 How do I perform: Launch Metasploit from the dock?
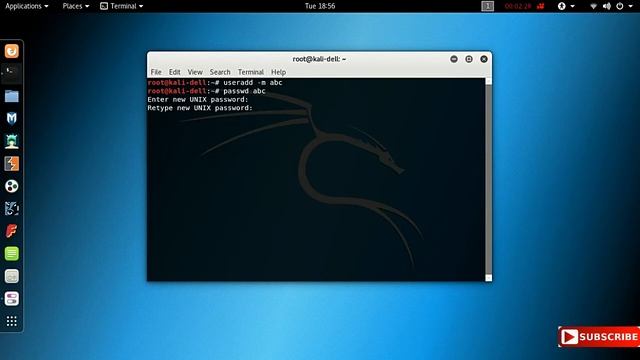coord(11,119)
